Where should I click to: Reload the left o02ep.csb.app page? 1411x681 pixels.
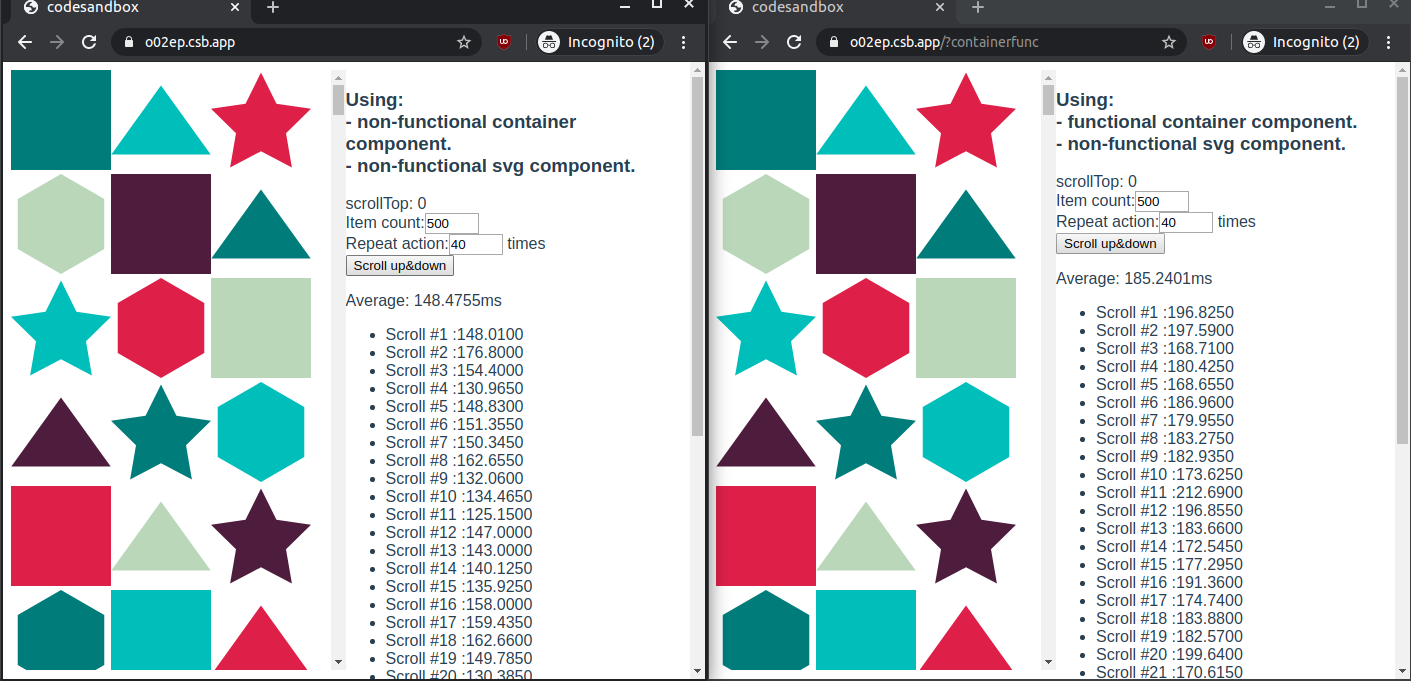click(90, 42)
